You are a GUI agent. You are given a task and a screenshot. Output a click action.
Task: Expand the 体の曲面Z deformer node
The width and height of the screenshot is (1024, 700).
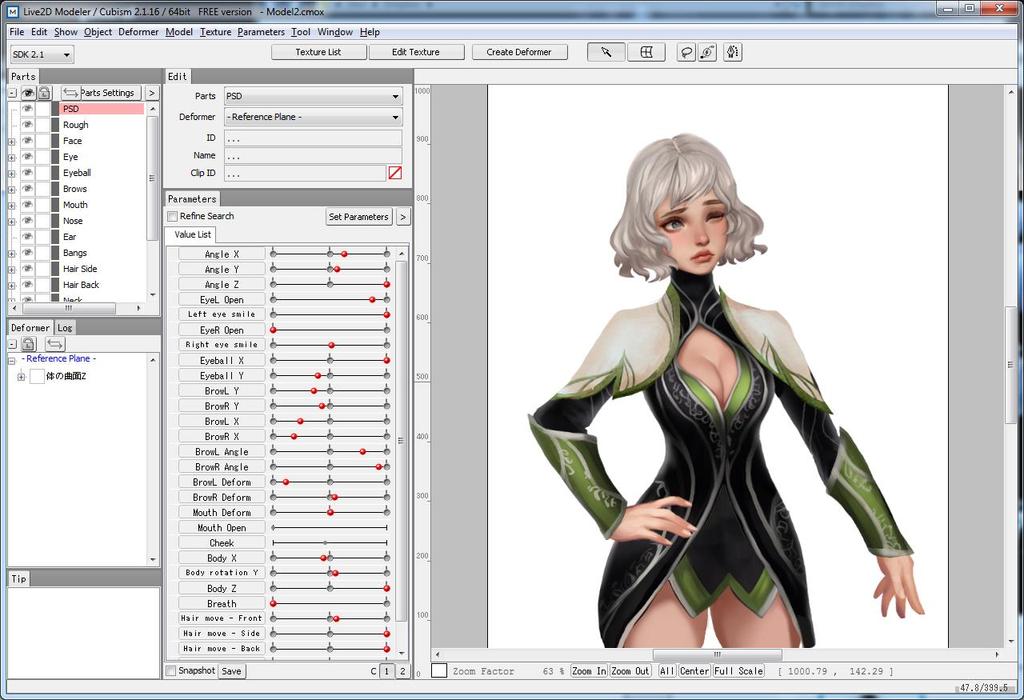pyautogui.click(x=21, y=377)
